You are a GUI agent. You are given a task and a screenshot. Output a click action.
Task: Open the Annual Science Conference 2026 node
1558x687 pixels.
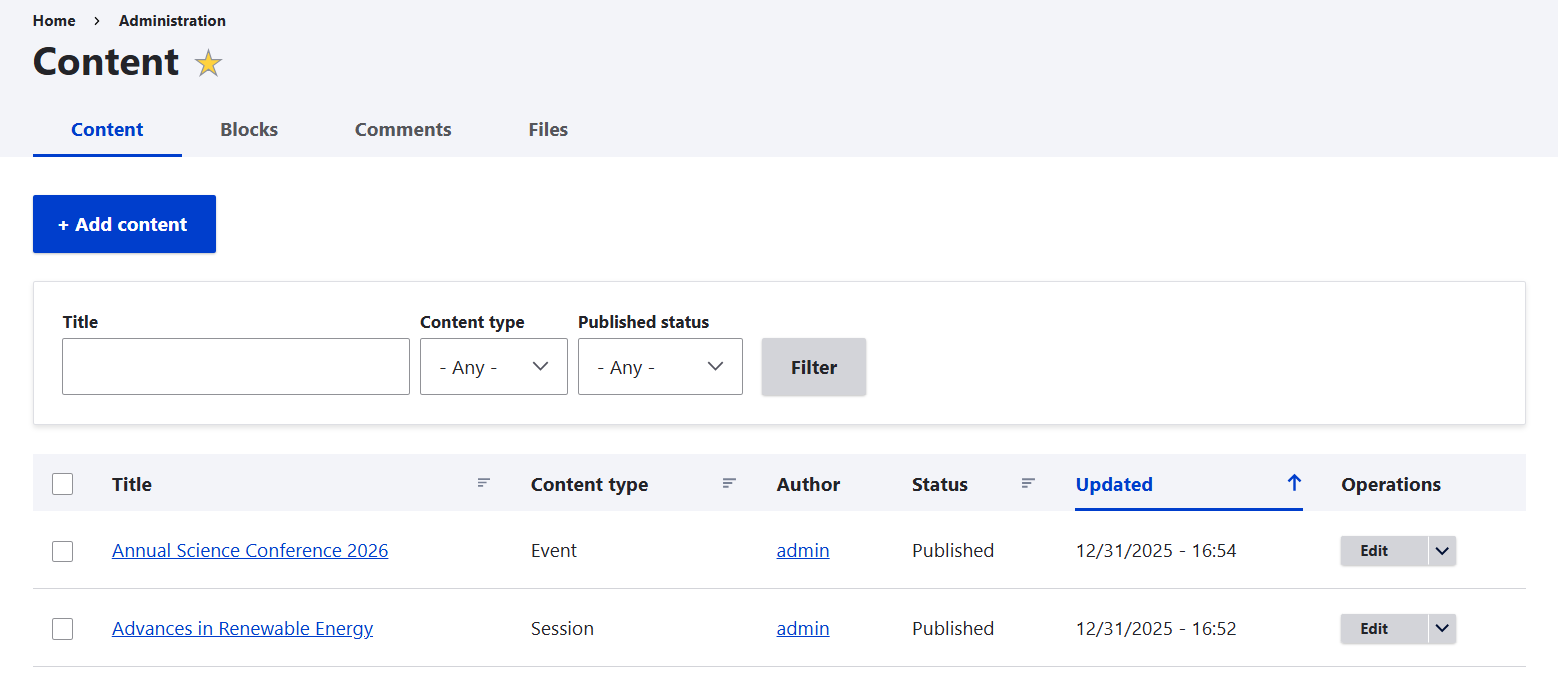coord(250,551)
